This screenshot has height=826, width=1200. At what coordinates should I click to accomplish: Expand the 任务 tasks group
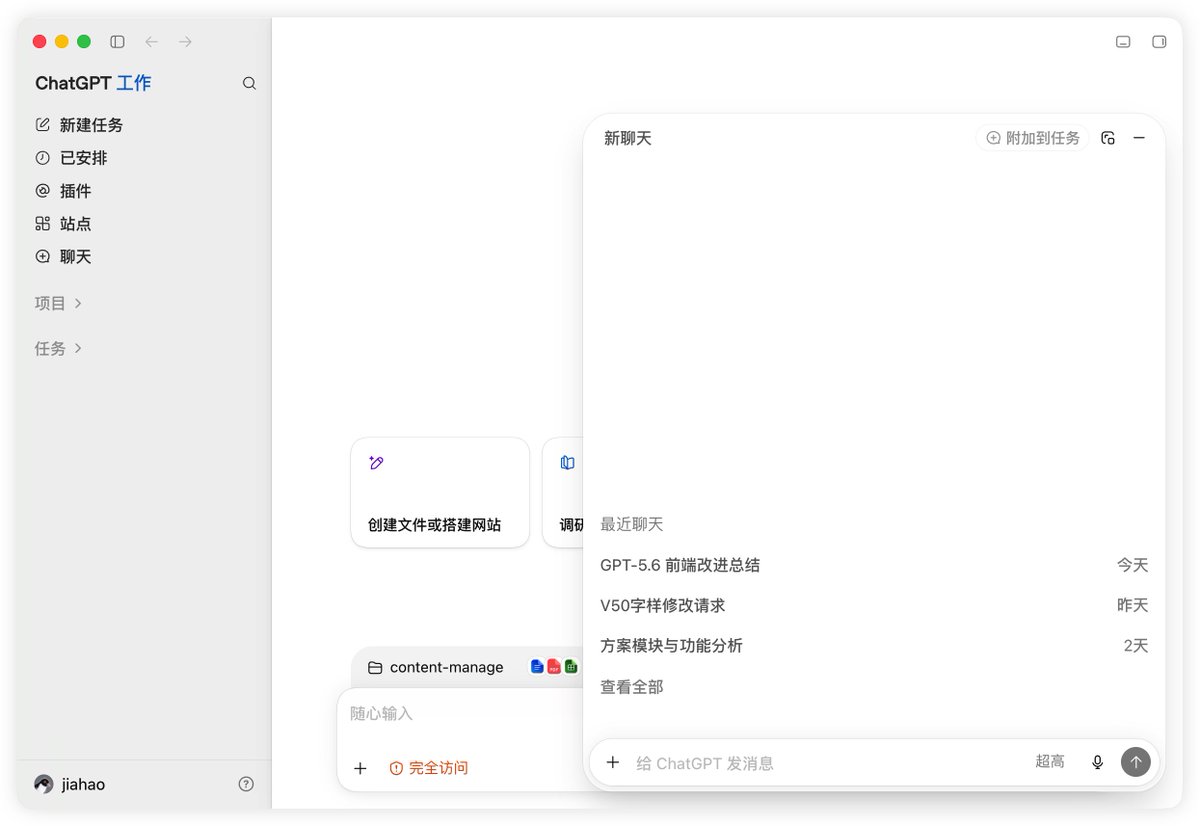point(58,349)
